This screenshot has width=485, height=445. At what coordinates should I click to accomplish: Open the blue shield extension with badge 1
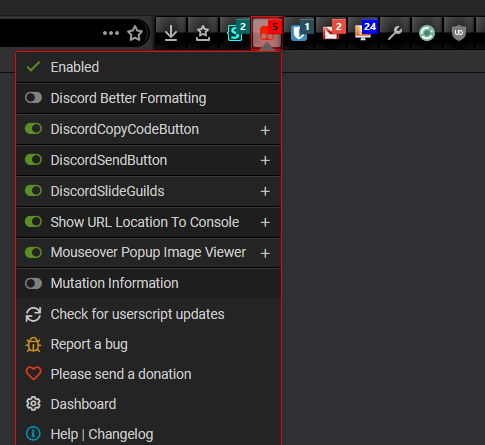299,33
